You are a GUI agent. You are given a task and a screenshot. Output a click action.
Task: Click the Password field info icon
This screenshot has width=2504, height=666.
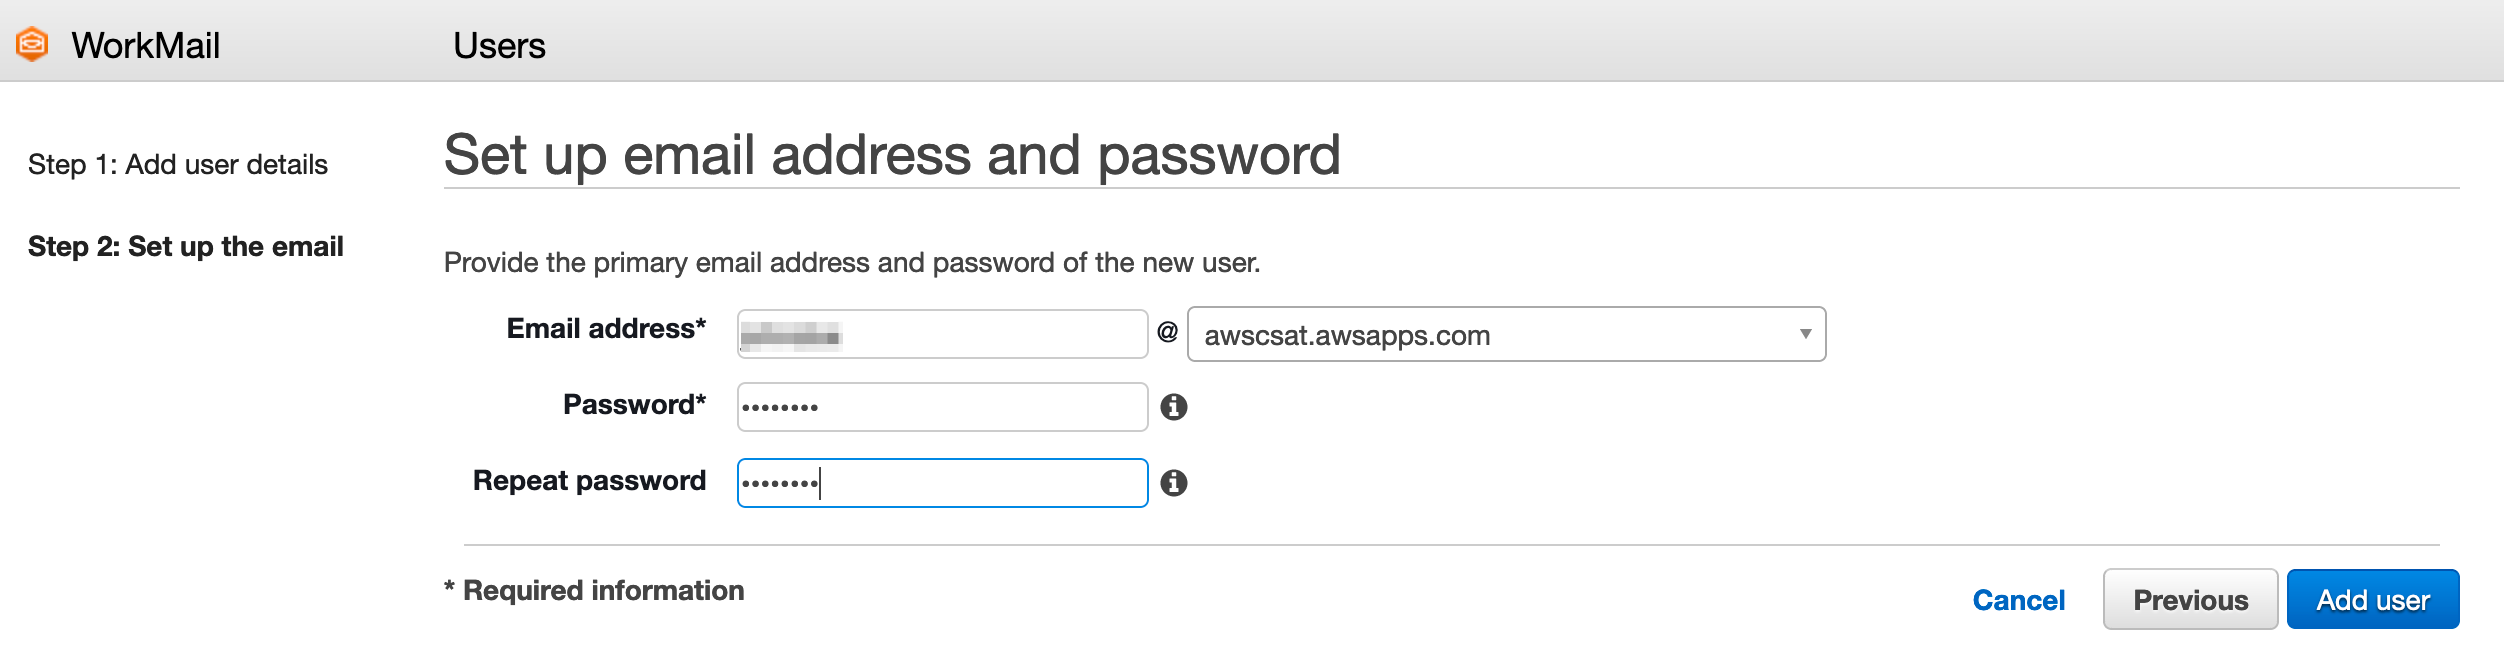[1174, 407]
